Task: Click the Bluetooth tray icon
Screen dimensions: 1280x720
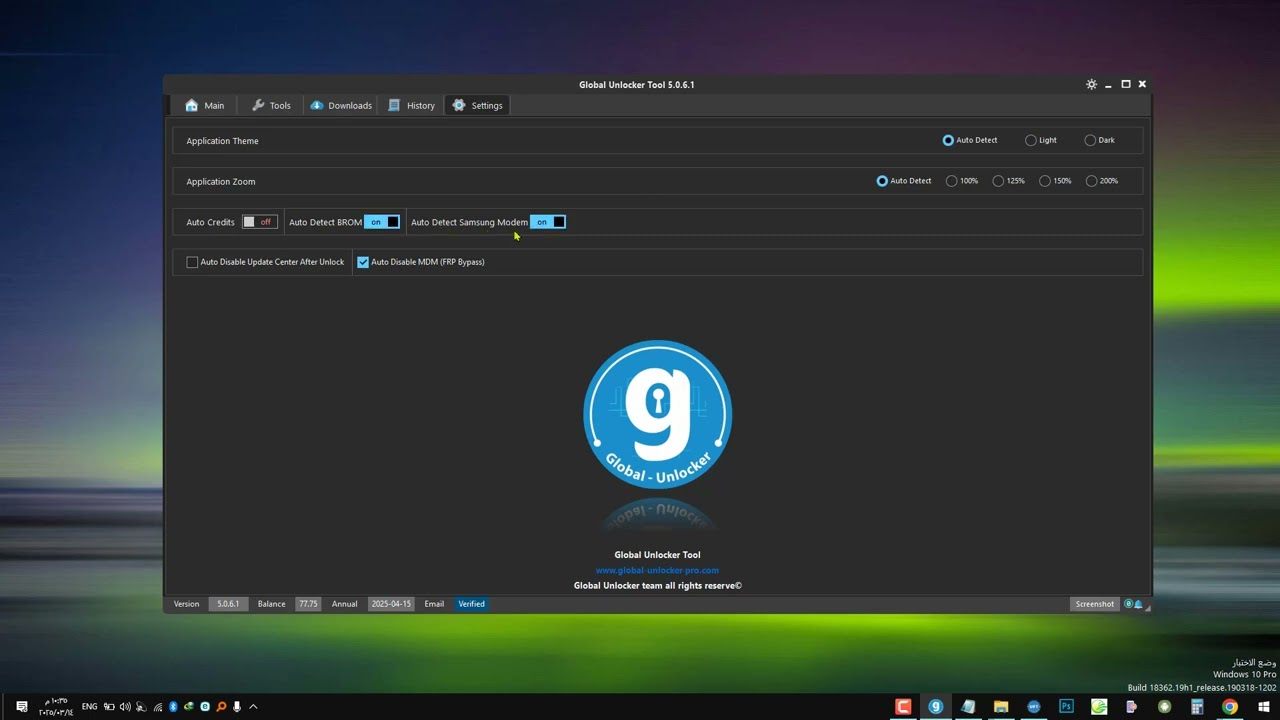Action: (x=173, y=707)
